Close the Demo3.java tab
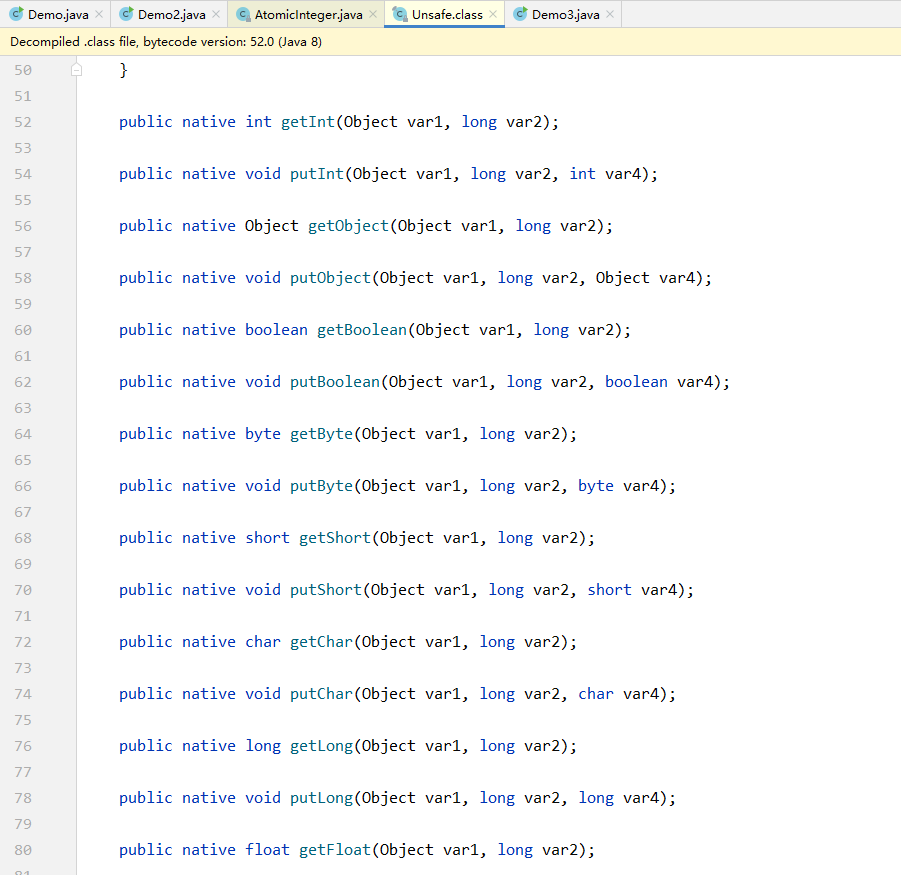This screenshot has height=875, width=901. click(610, 14)
